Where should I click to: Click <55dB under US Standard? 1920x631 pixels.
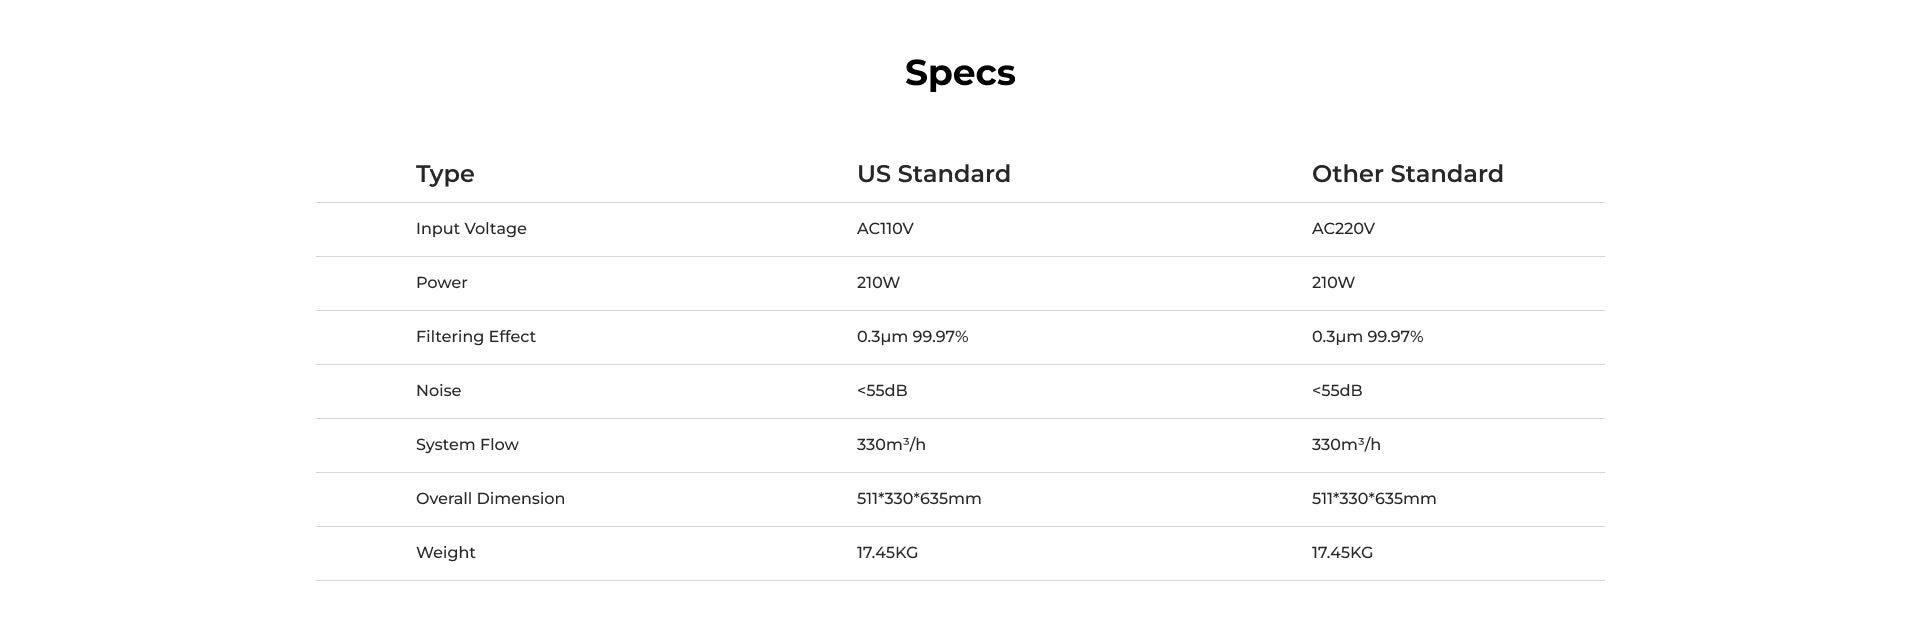pyautogui.click(x=882, y=391)
